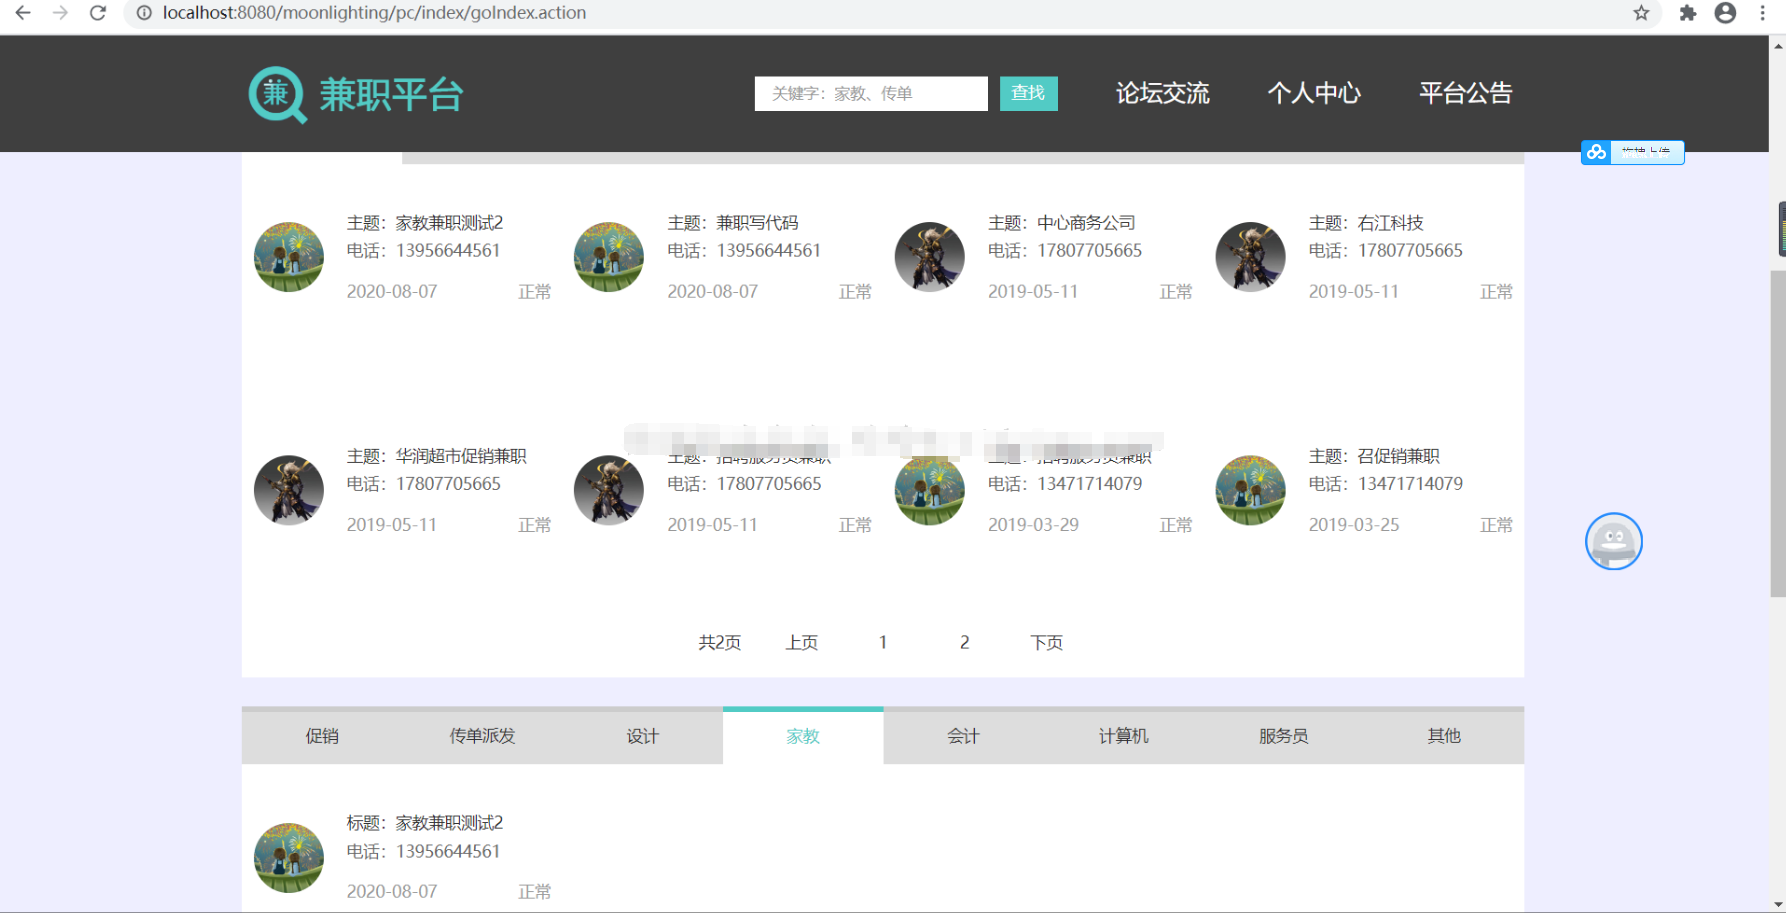Go to page 1 in pagination

[x=883, y=642]
